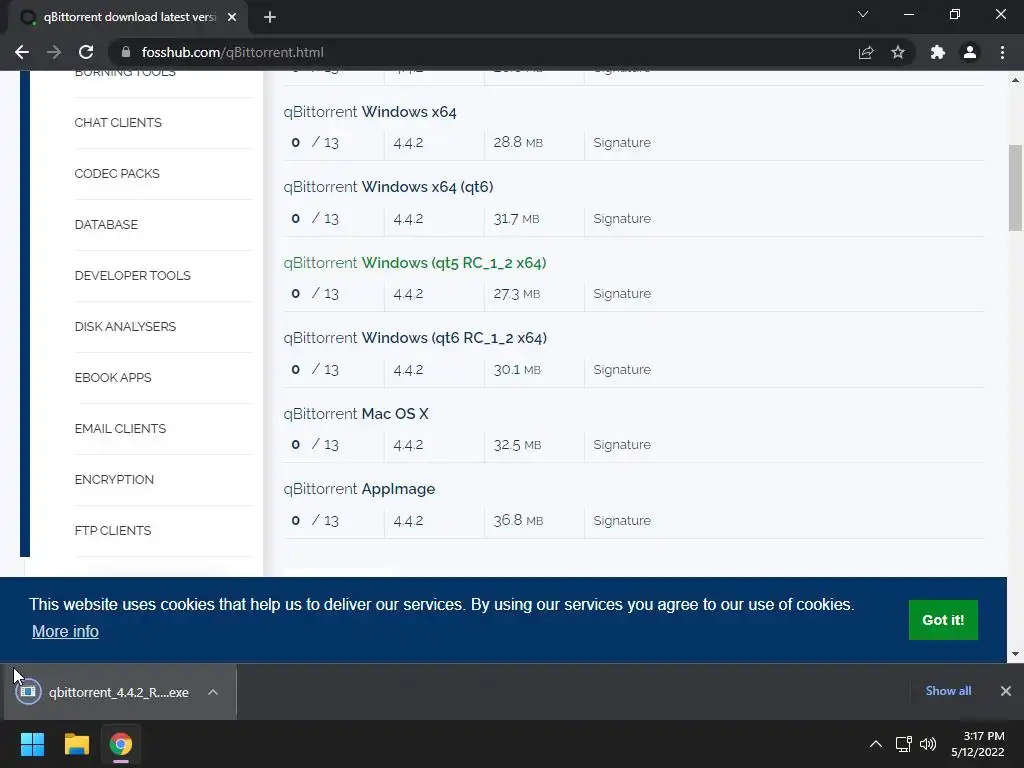The image size is (1024, 768).
Task: Open DATABASE category
Action: (106, 225)
